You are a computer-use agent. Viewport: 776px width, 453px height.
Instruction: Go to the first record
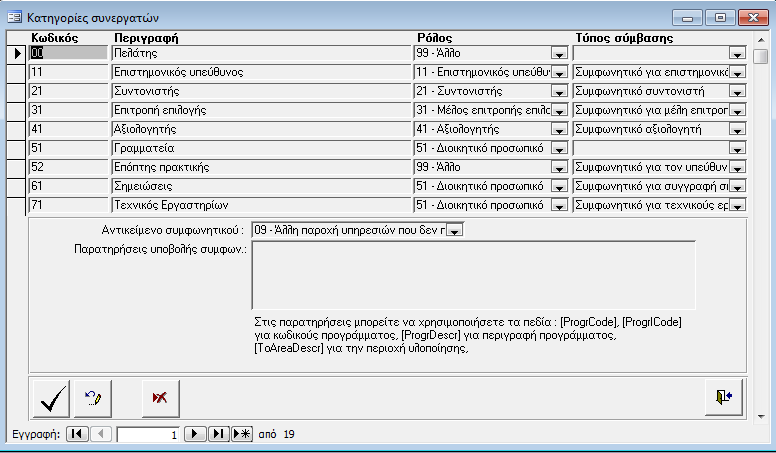pyautogui.click(x=77, y=434)
